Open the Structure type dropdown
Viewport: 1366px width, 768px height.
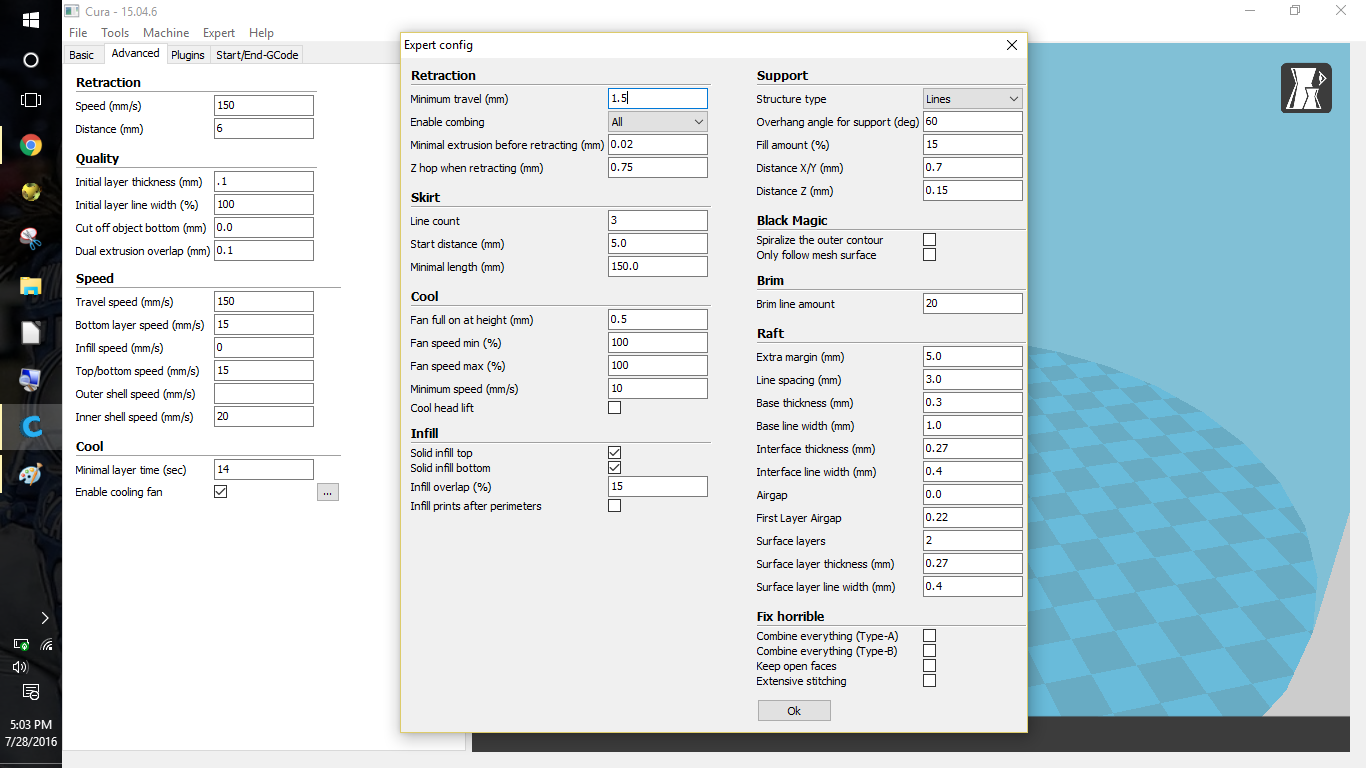click(972, 99)
